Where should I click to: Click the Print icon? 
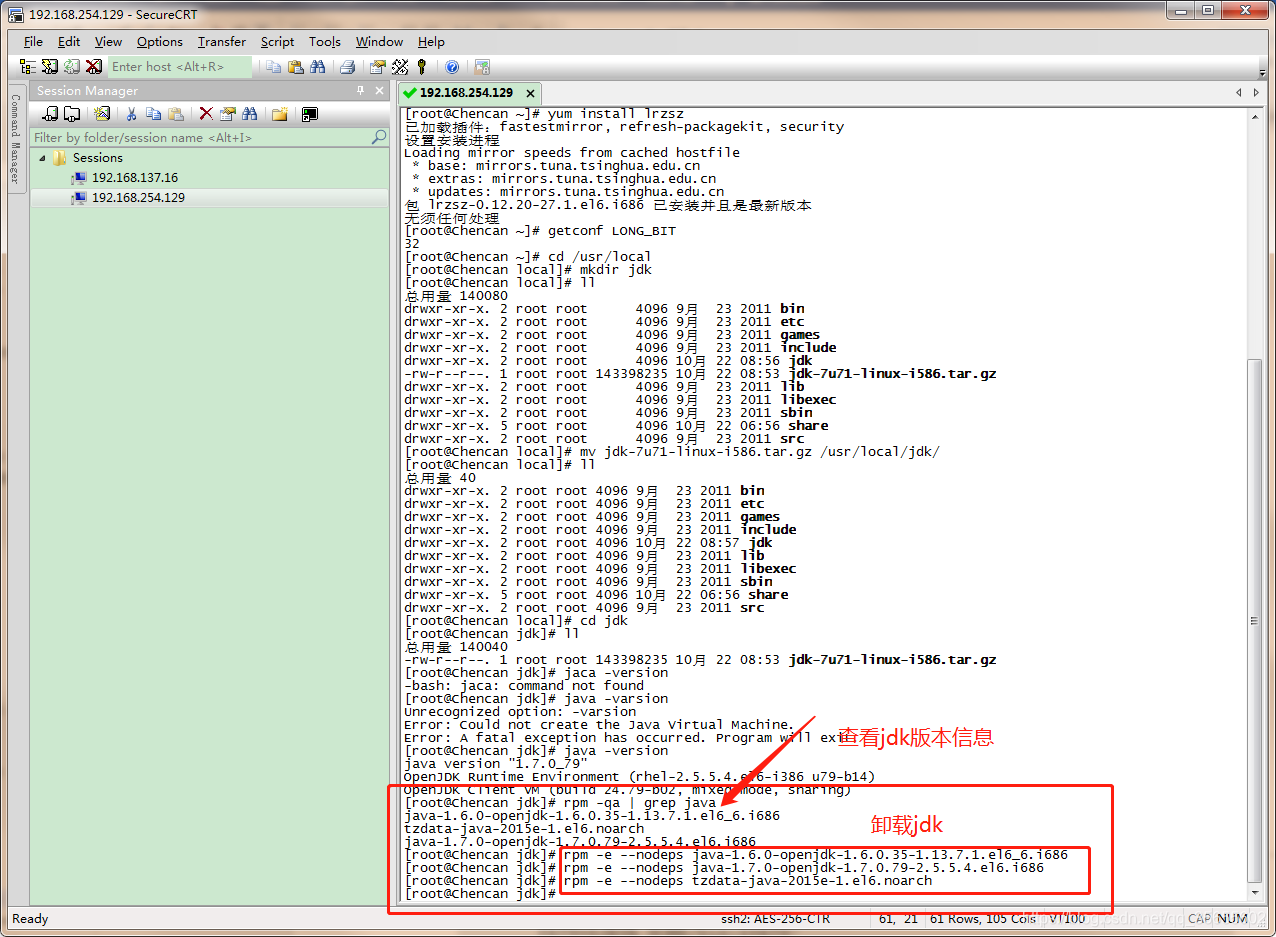[348, 67]
